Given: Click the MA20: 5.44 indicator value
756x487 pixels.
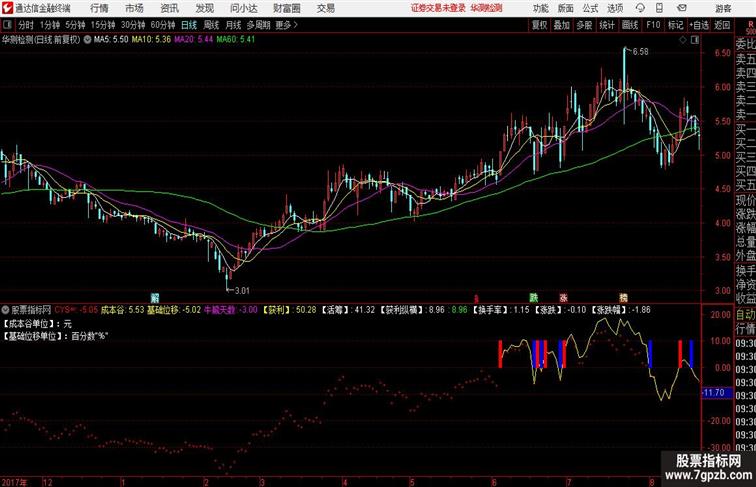Looking at the screenshot, I should click(193, 40).
